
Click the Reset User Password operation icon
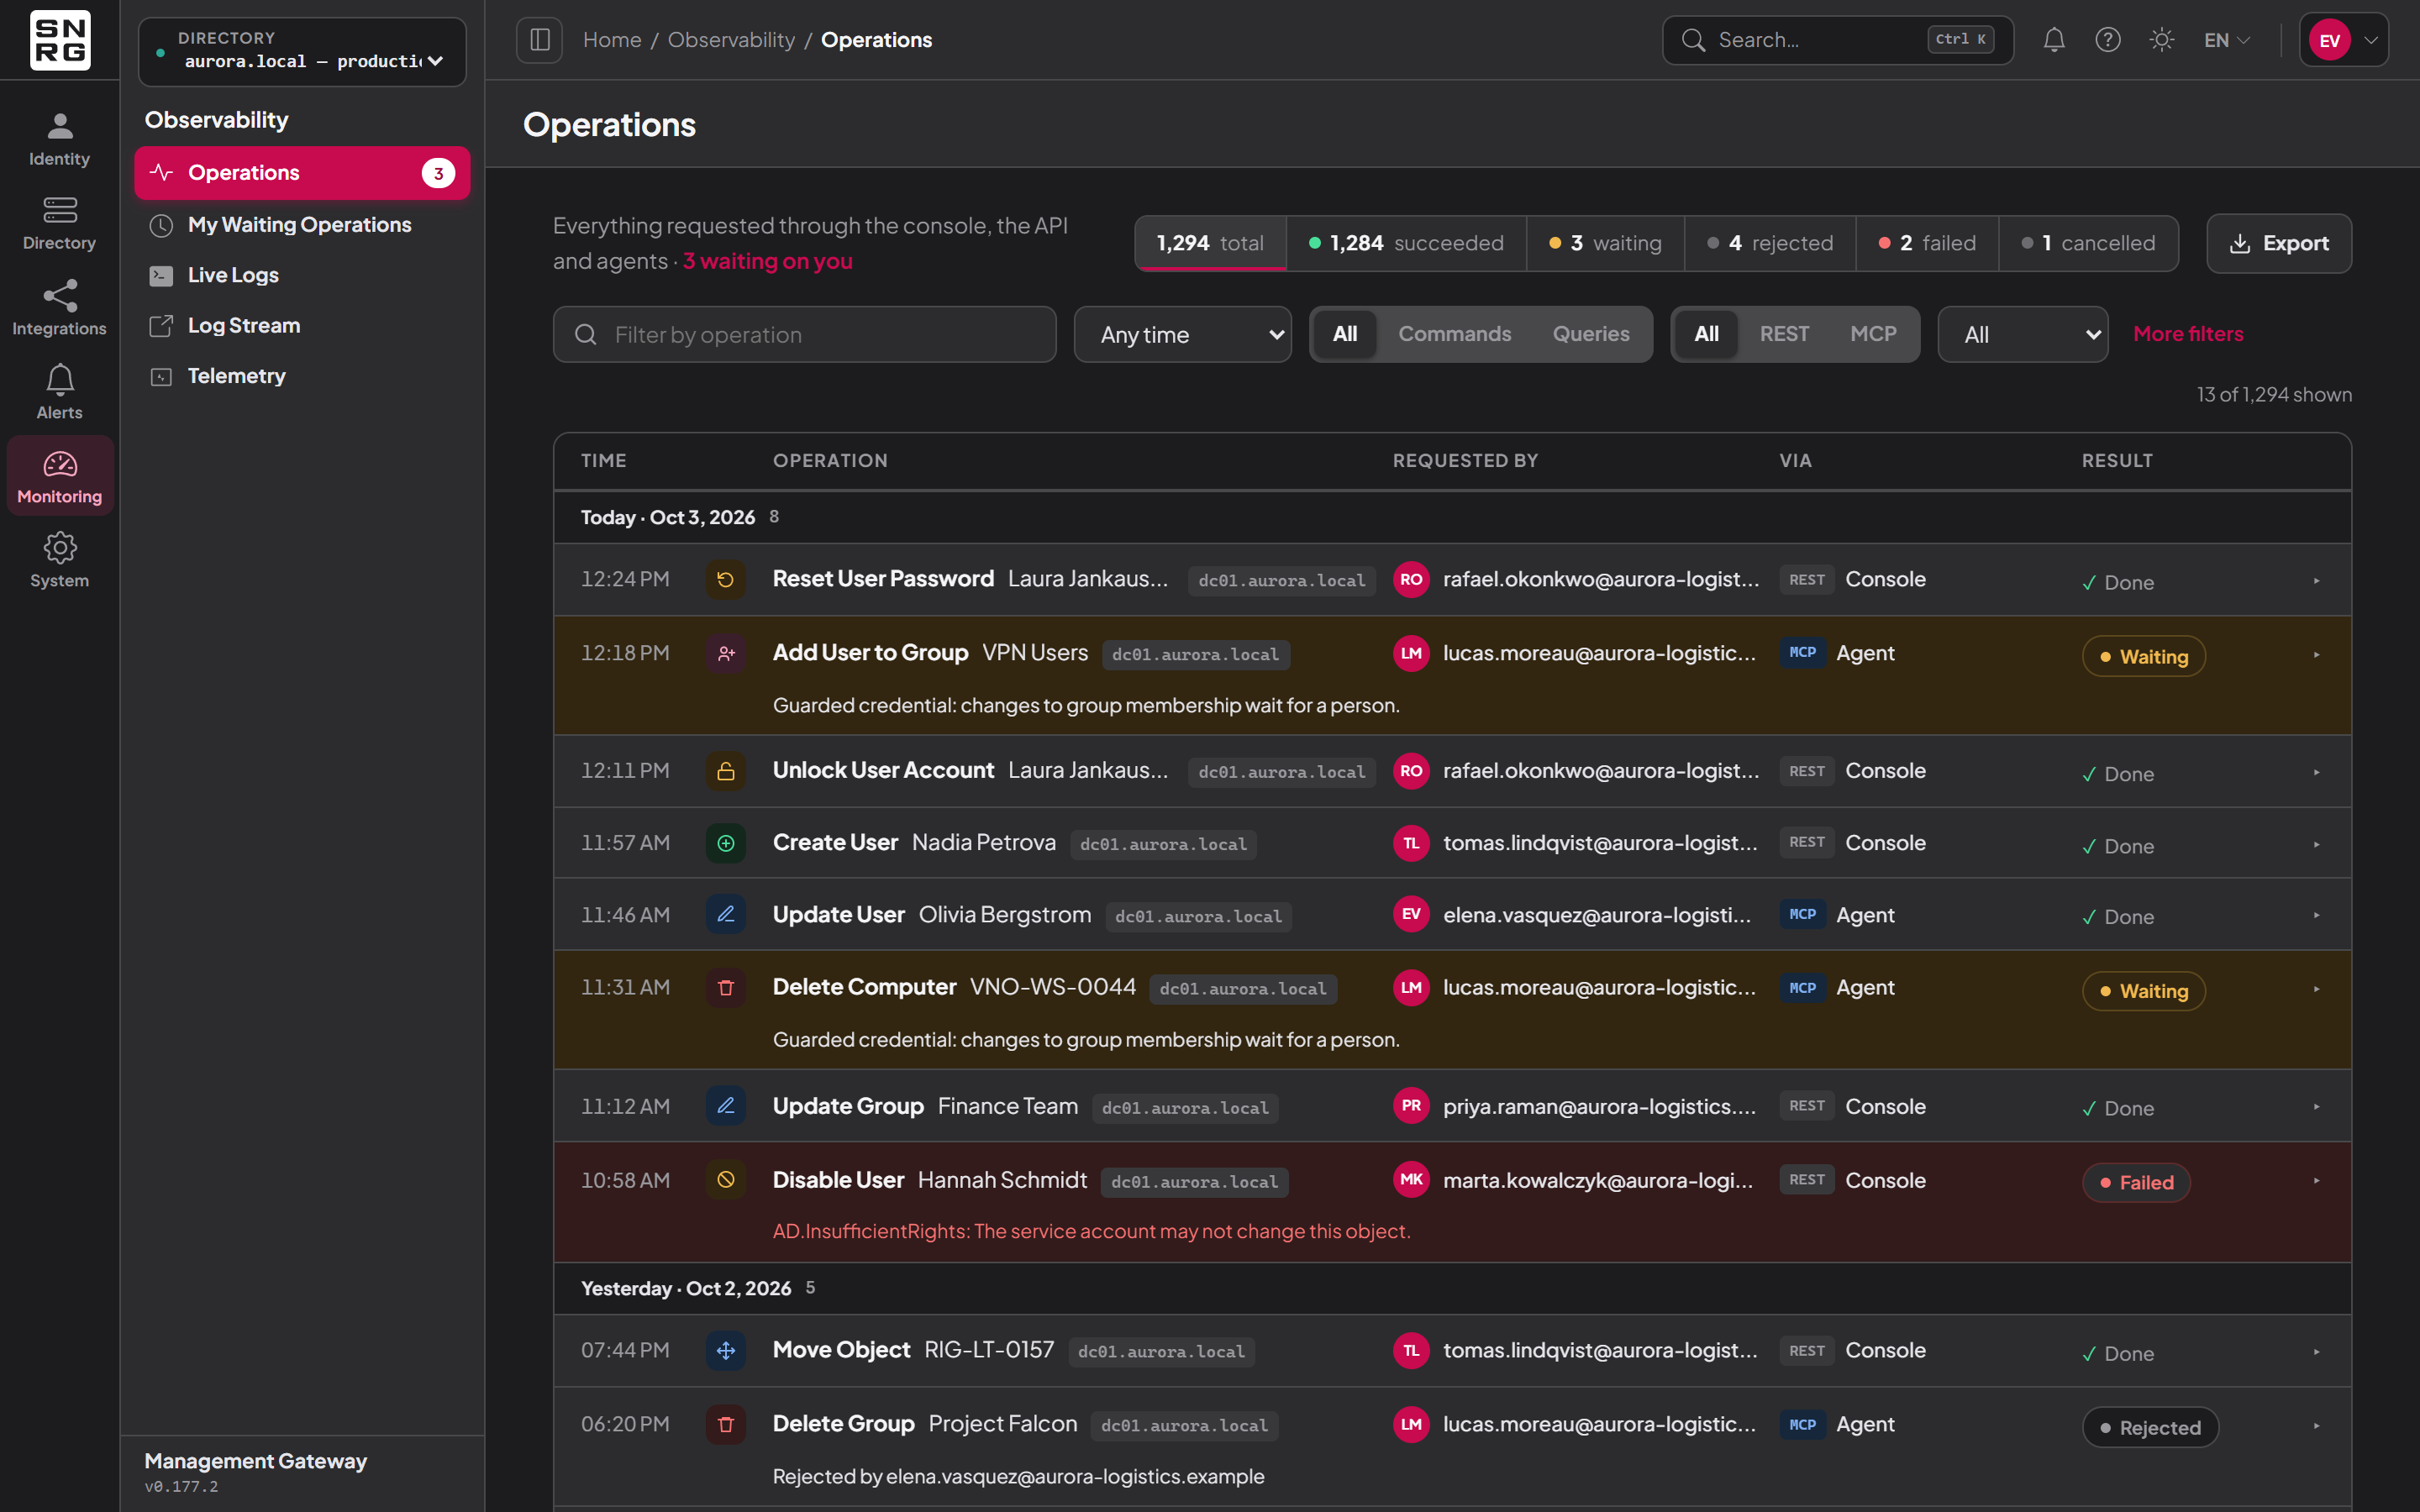point(726,580)
